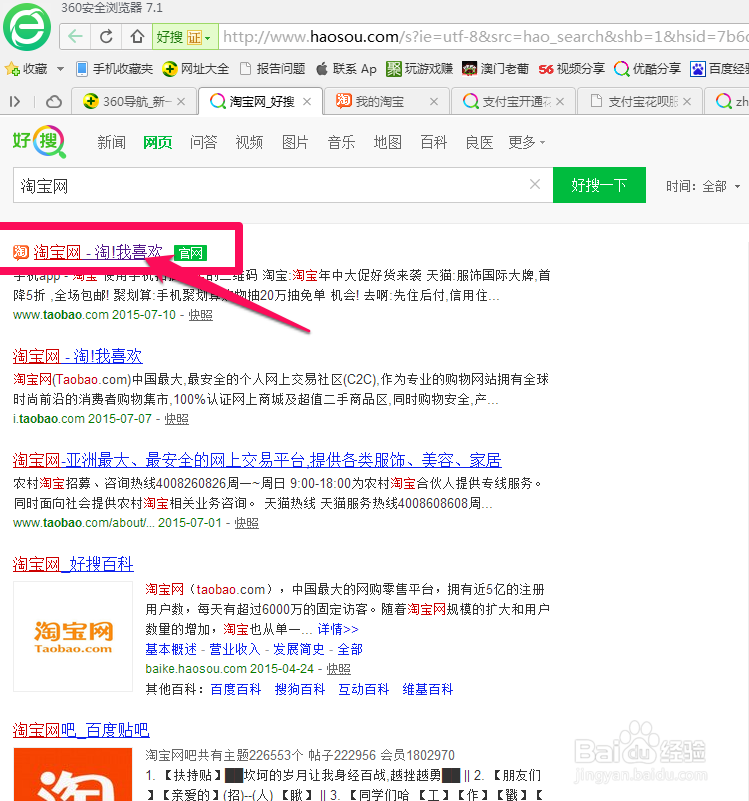Open 快照 for i.taobao.com result

click(x=177, y=419)
